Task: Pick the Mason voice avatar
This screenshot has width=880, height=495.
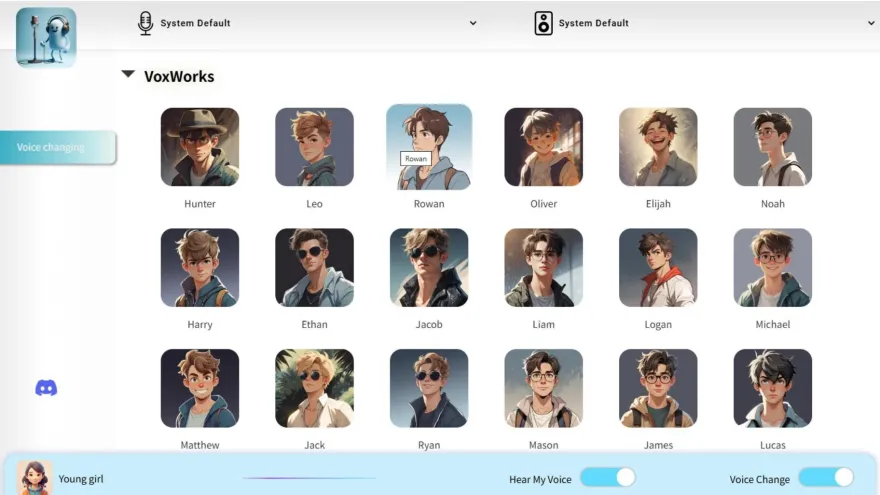Action: (543, 388)
